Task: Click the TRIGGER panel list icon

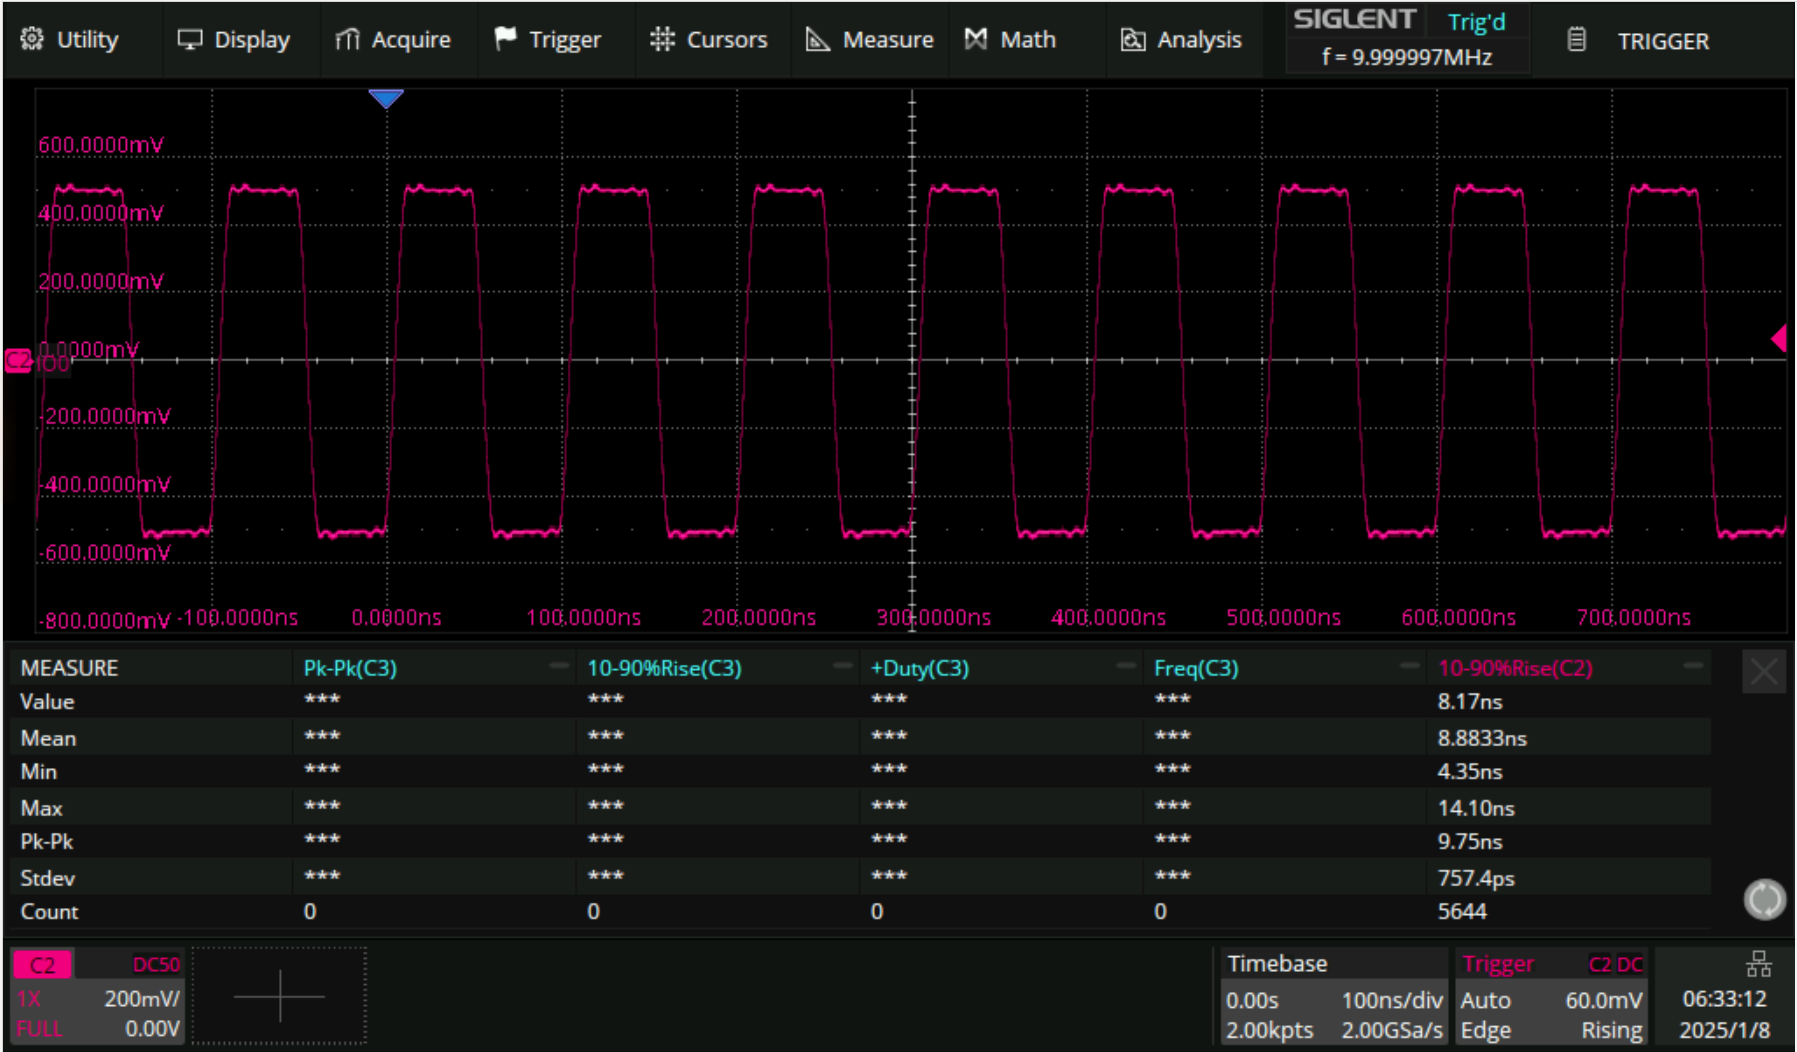Action: (x=1576, y=40)
